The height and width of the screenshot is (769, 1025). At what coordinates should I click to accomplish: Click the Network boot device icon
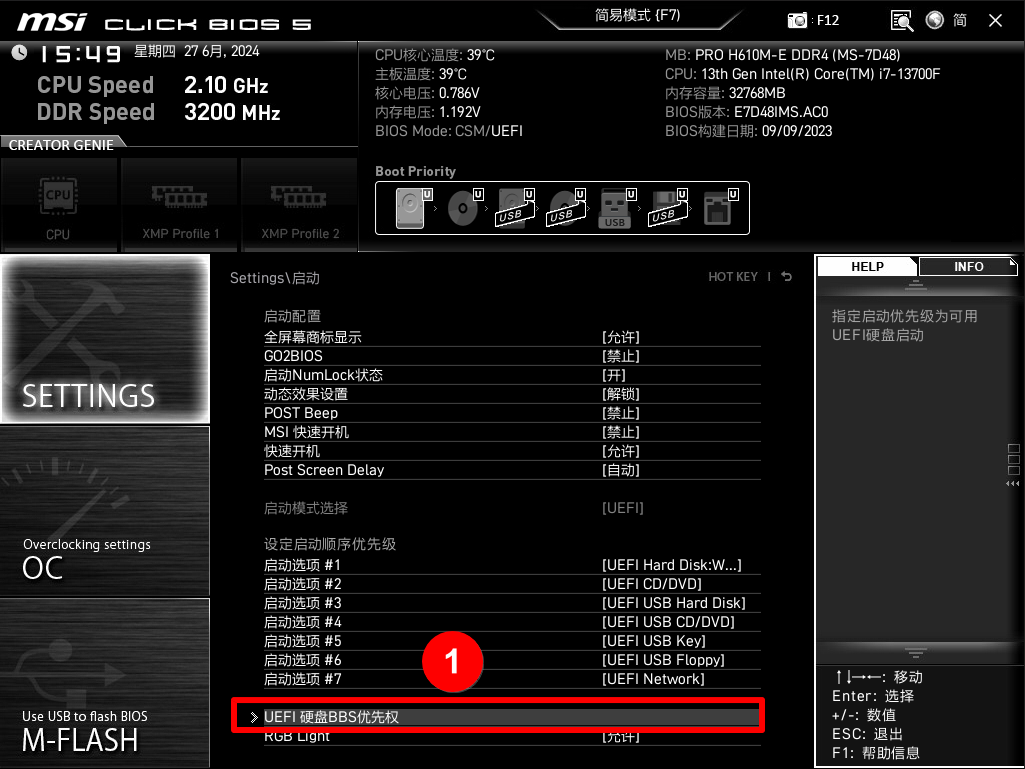pyautogui.click(x=716, y=207)
